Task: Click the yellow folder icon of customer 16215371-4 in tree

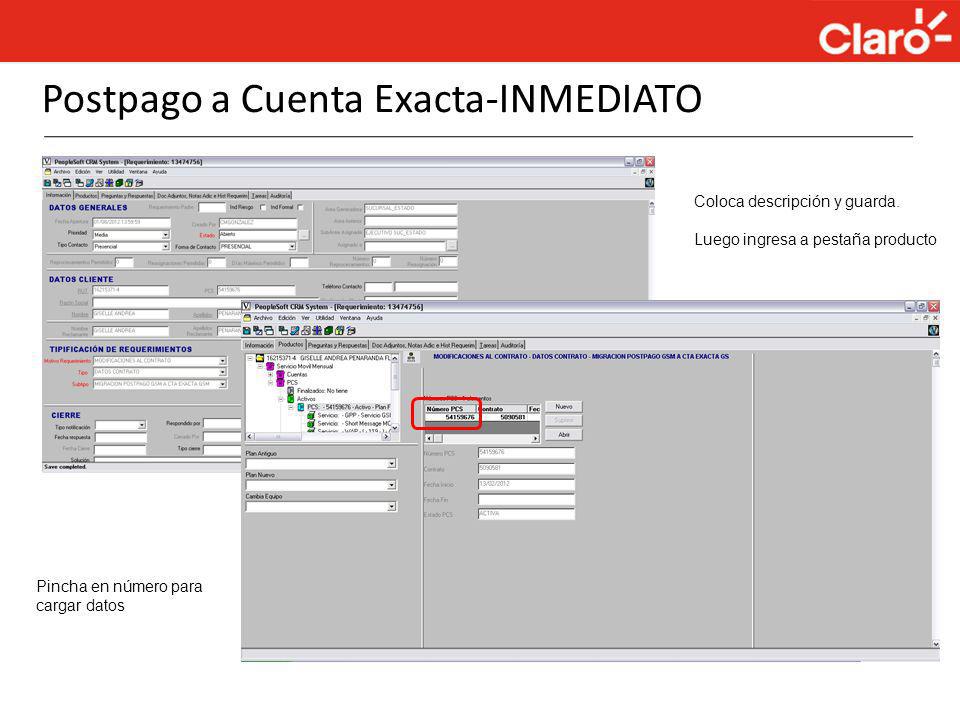Action: 260,358
